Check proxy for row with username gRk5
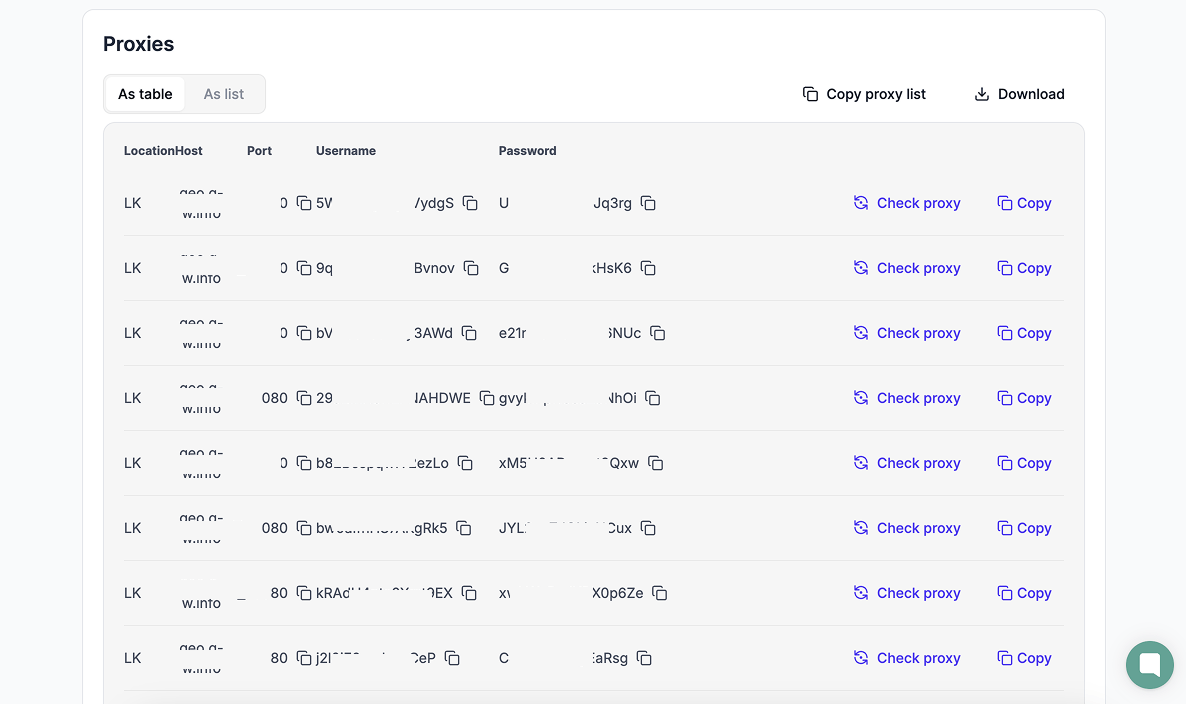 907,529
